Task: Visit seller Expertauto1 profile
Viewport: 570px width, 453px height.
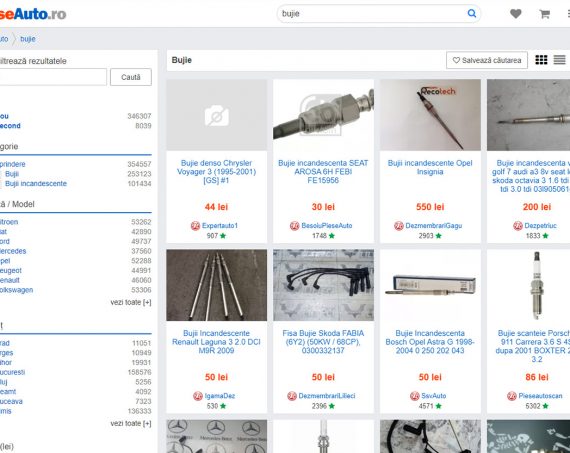Action: (x=220, y=225)
